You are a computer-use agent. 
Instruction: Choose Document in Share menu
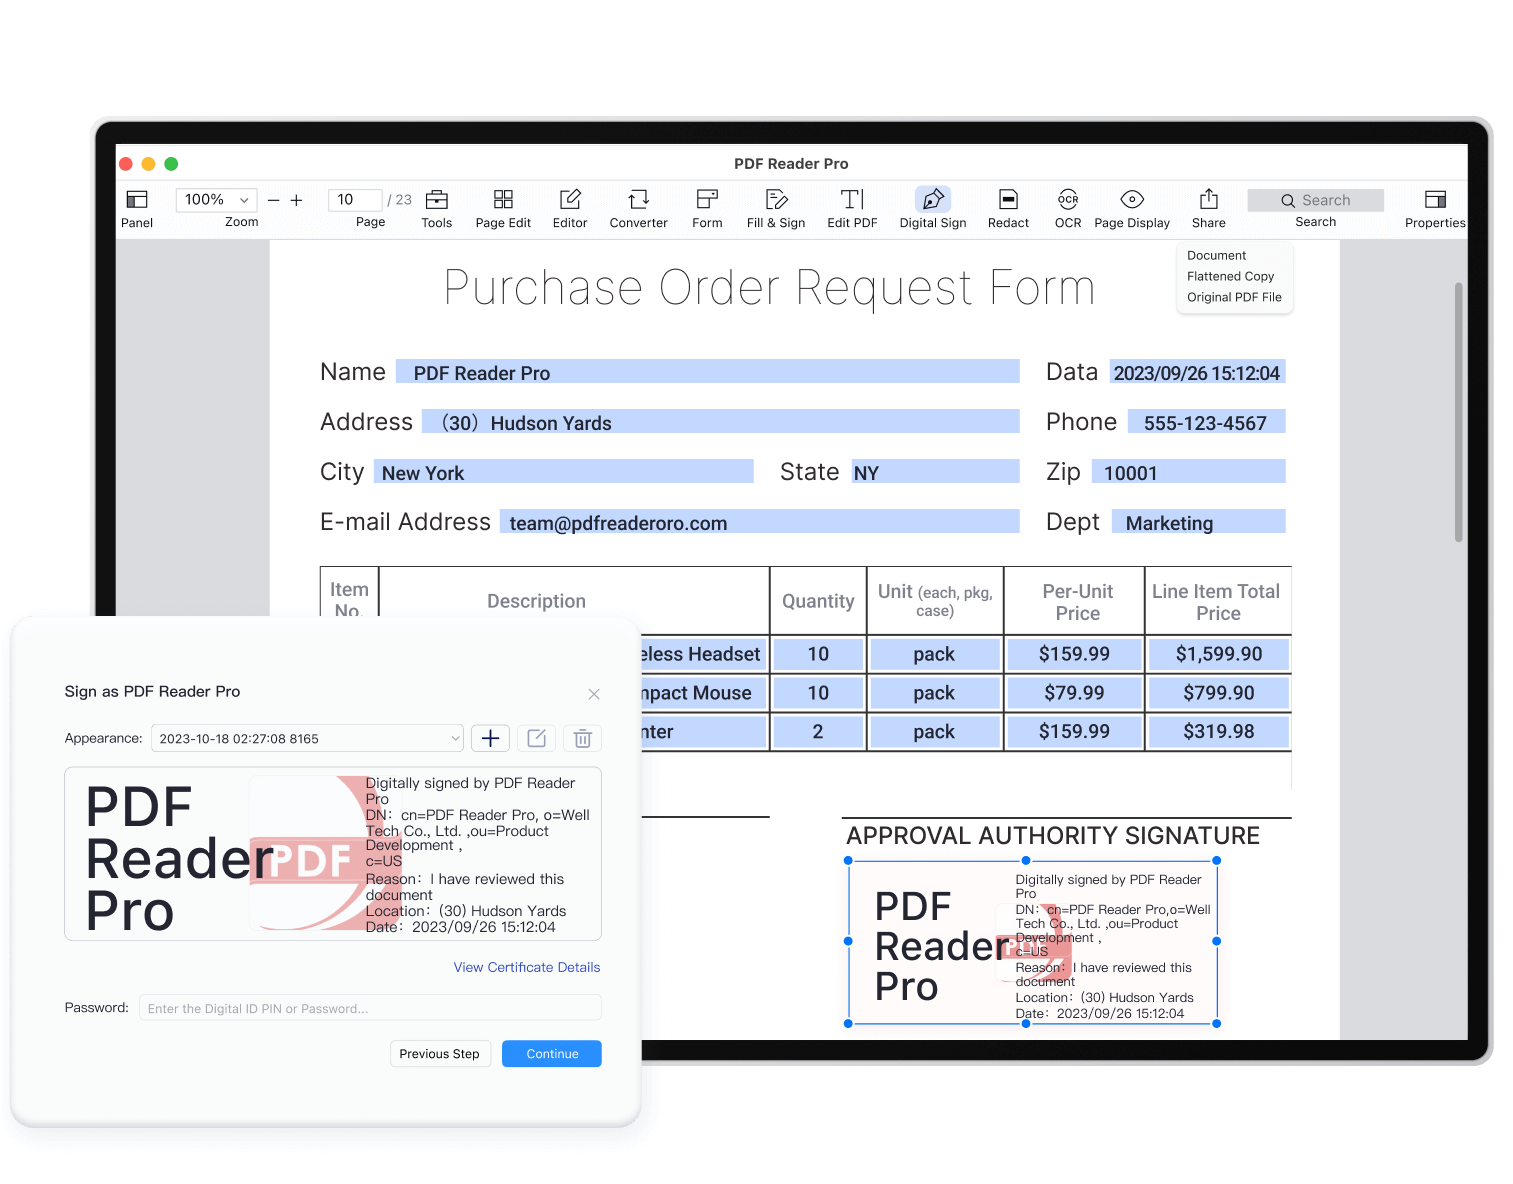tap(1216, 255)
